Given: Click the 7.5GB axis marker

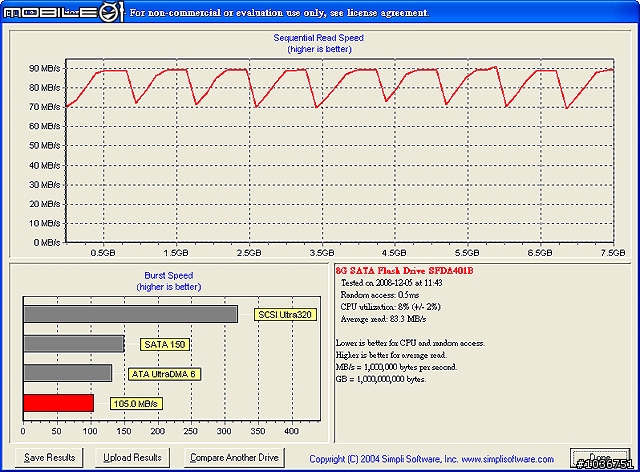Looking at the screenshot, I should [x=613, y=253].
